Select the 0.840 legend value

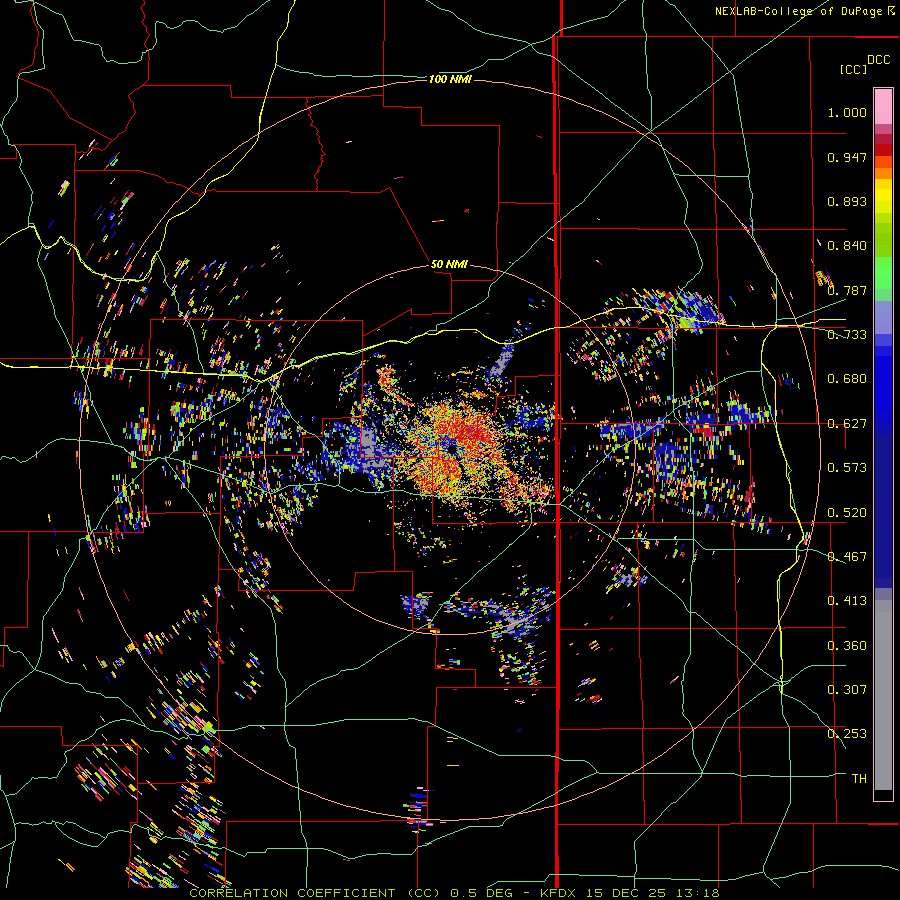[847, 246]
